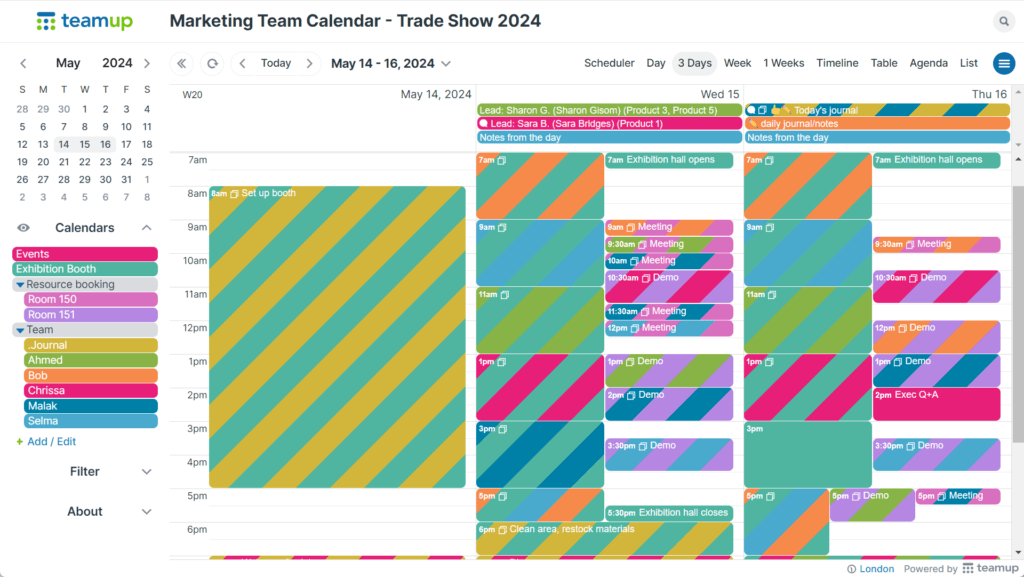The image size is (1024, 577).
Task: Toggle the Exhibition Booth calendar
Action: (x=84, y=268)
